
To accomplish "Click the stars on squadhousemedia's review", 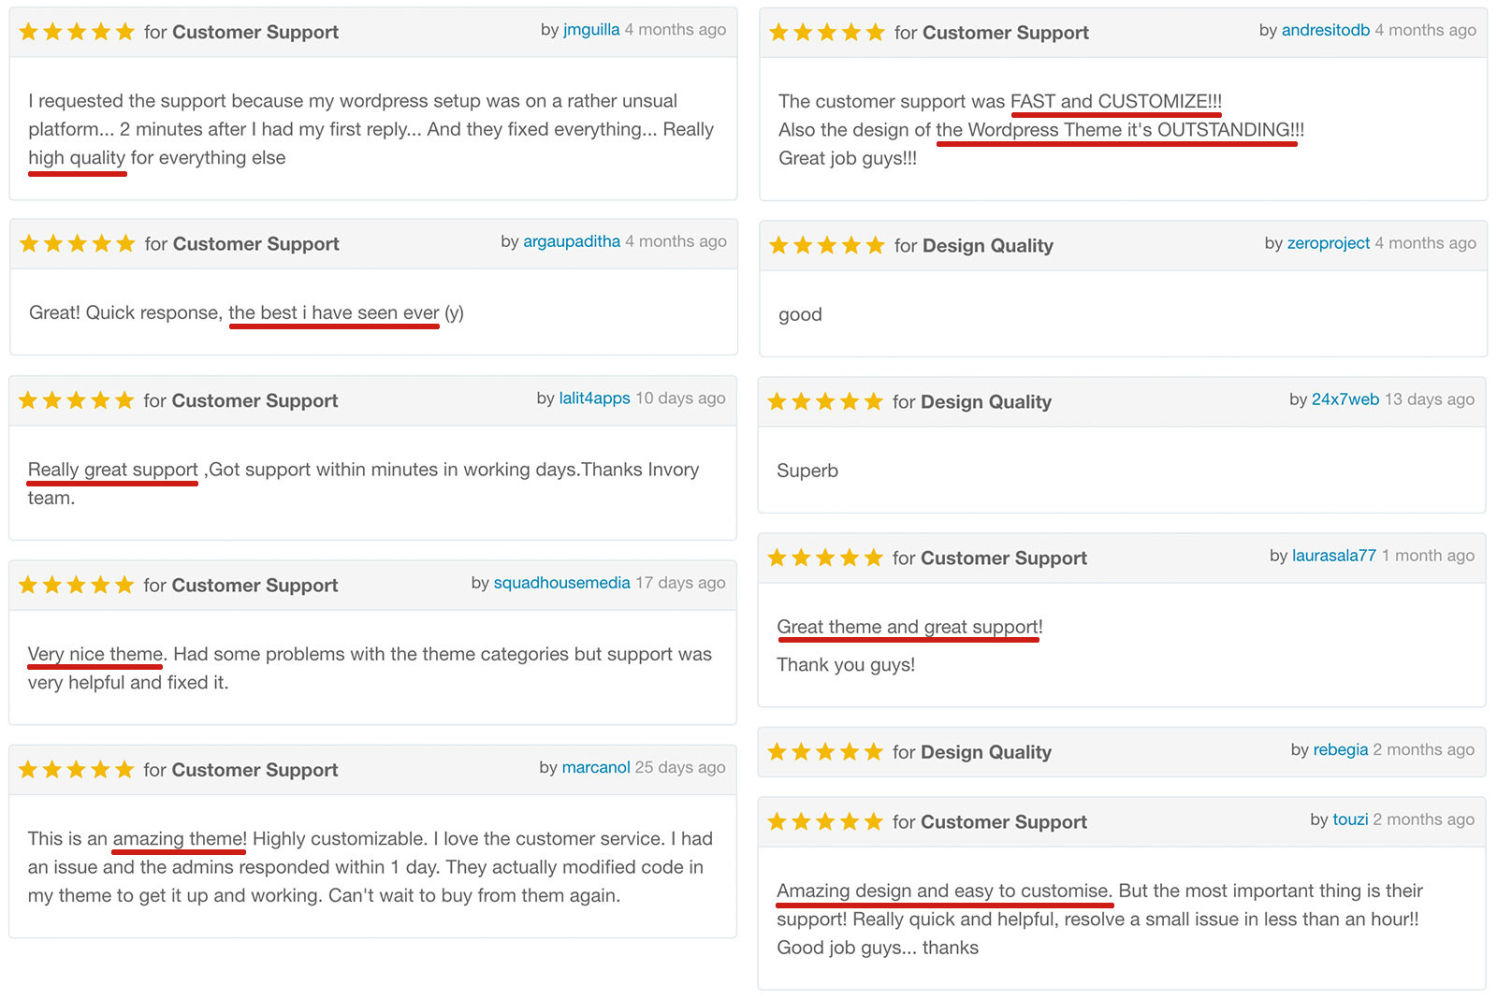I will click(x=76, y=585).
